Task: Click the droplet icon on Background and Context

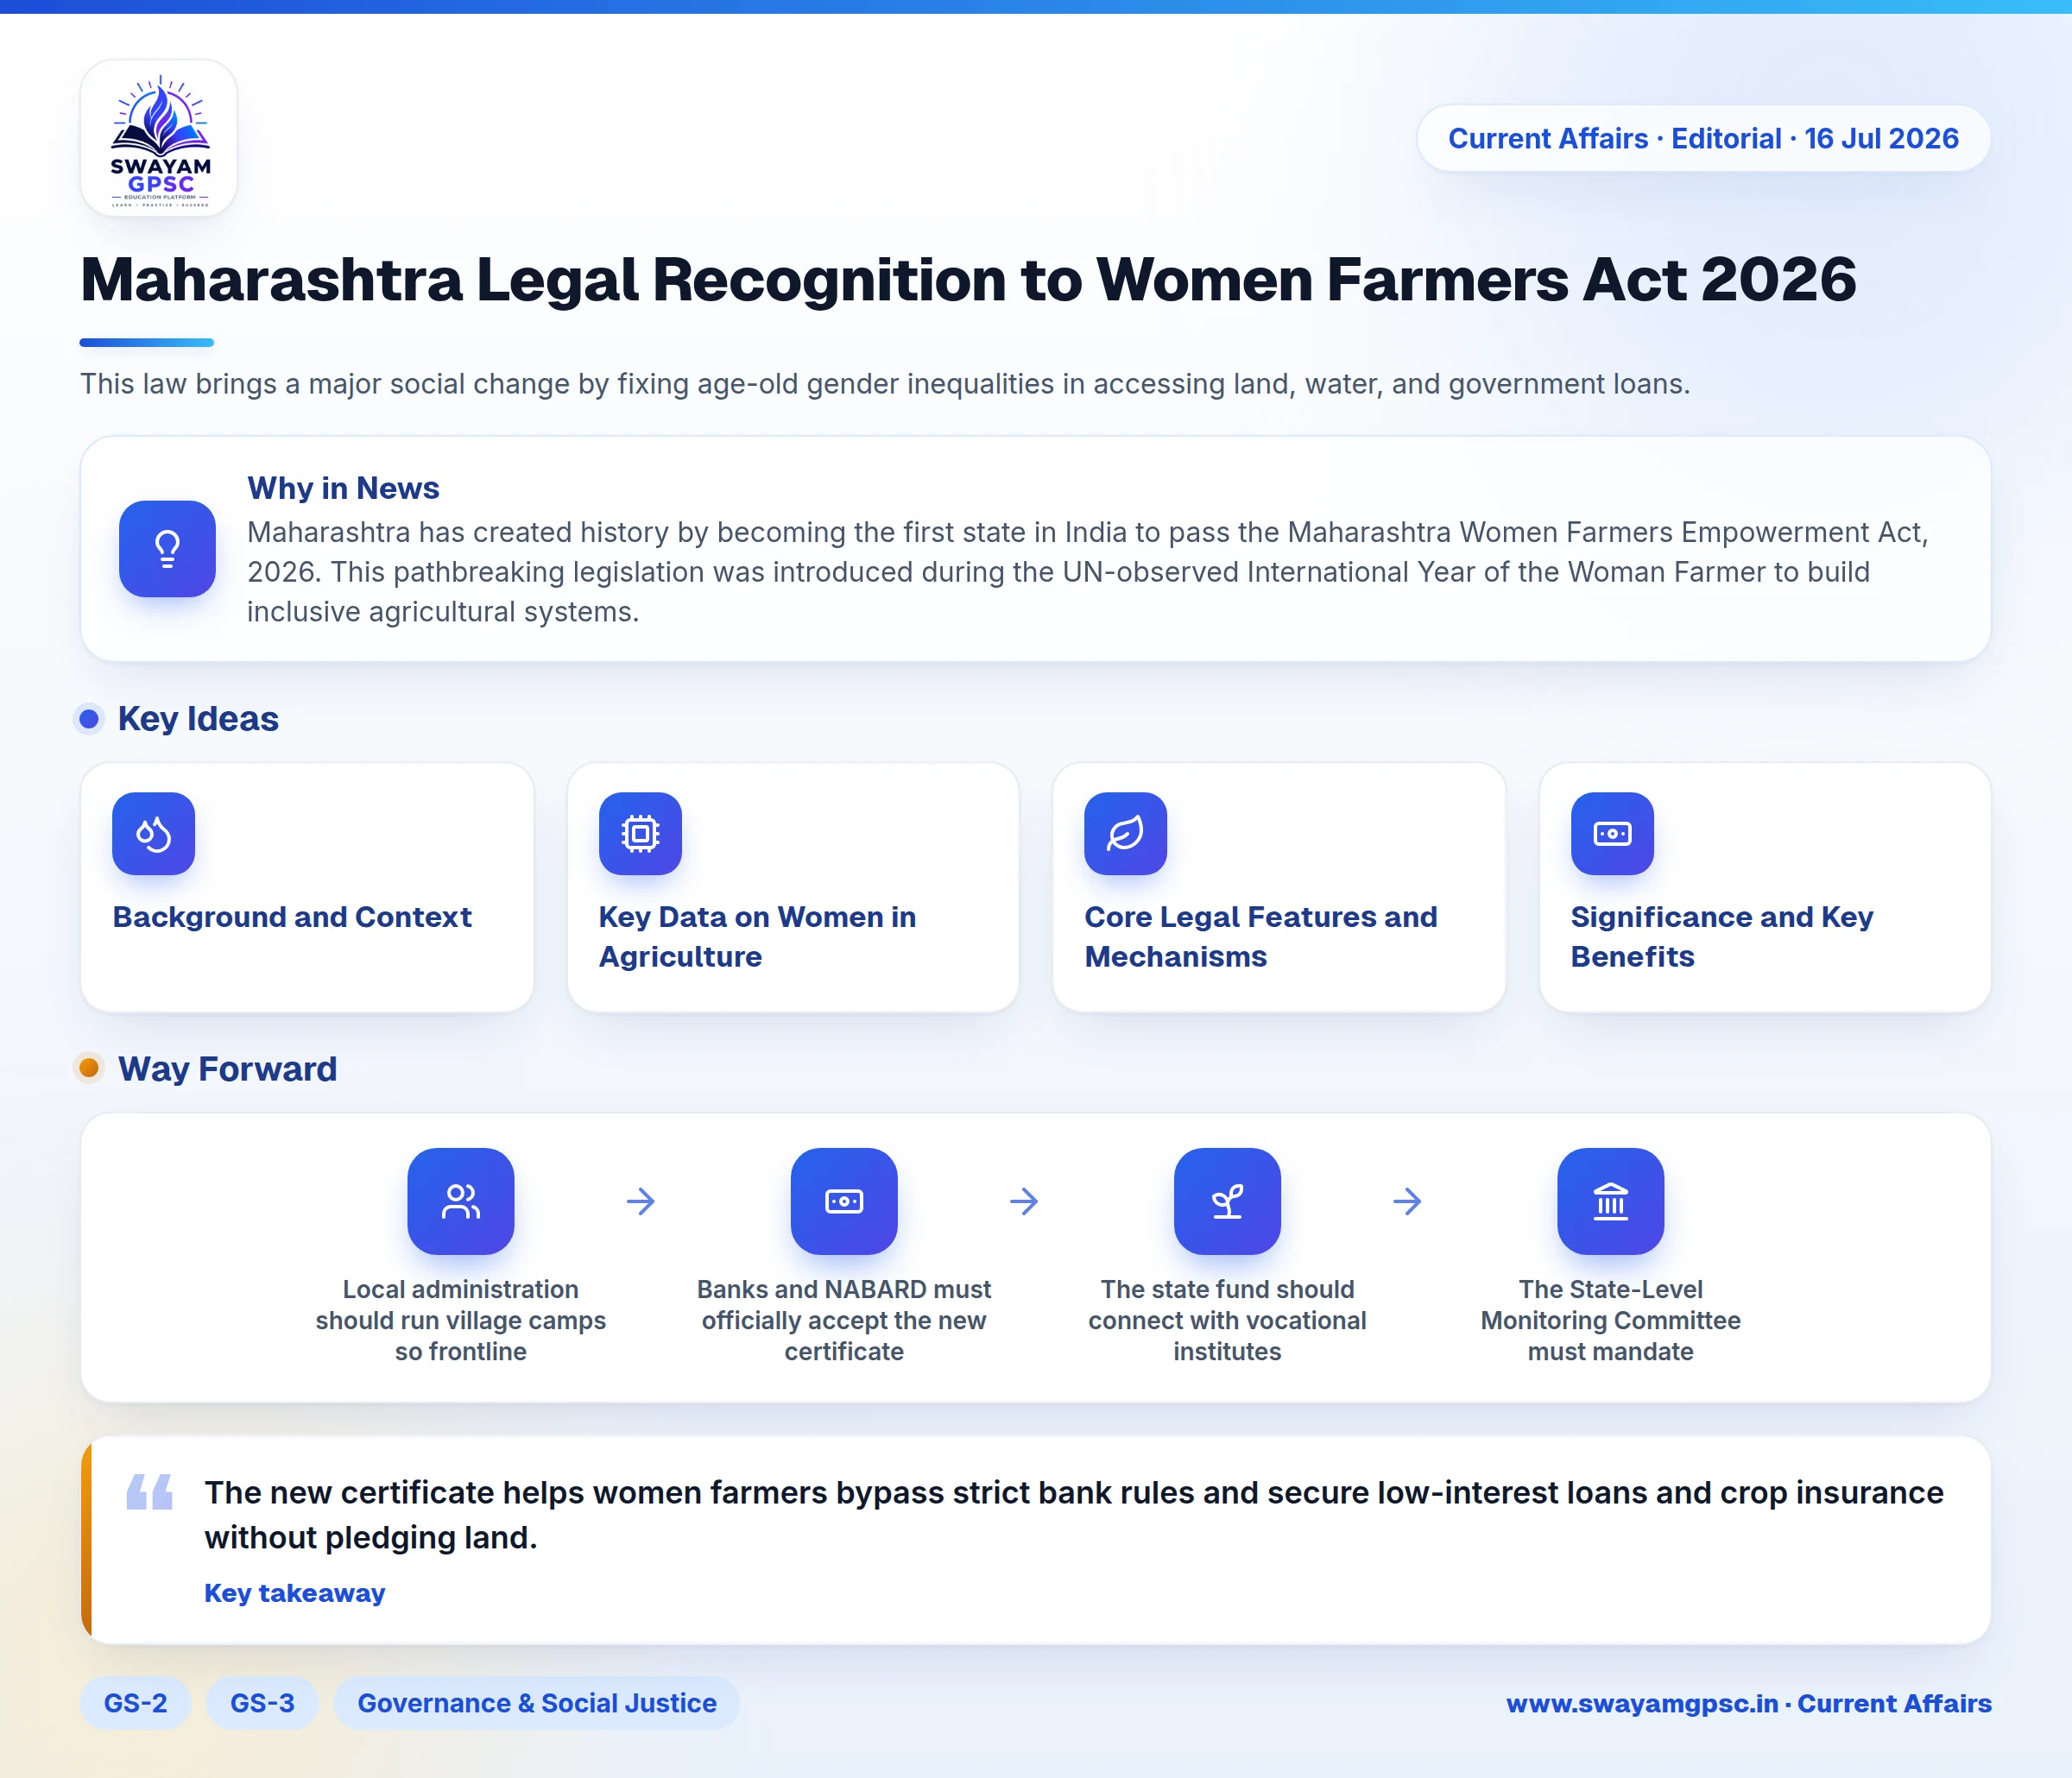Action: (x=153, y=834)
